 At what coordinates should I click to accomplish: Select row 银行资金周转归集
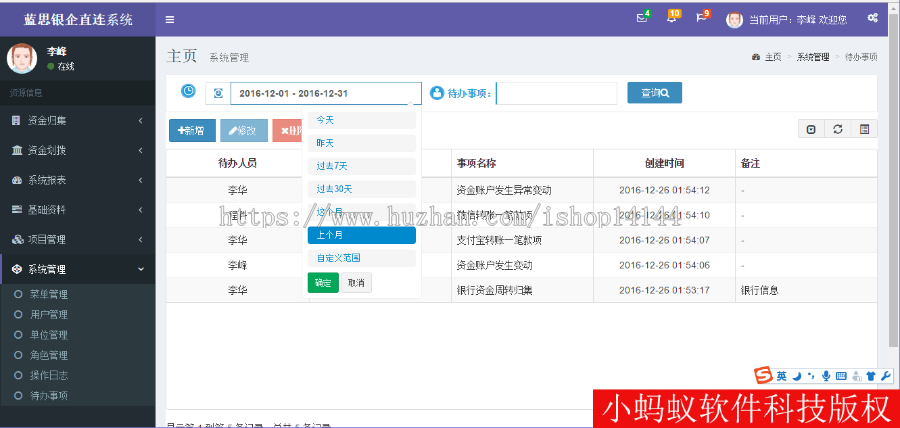point(521,290)
